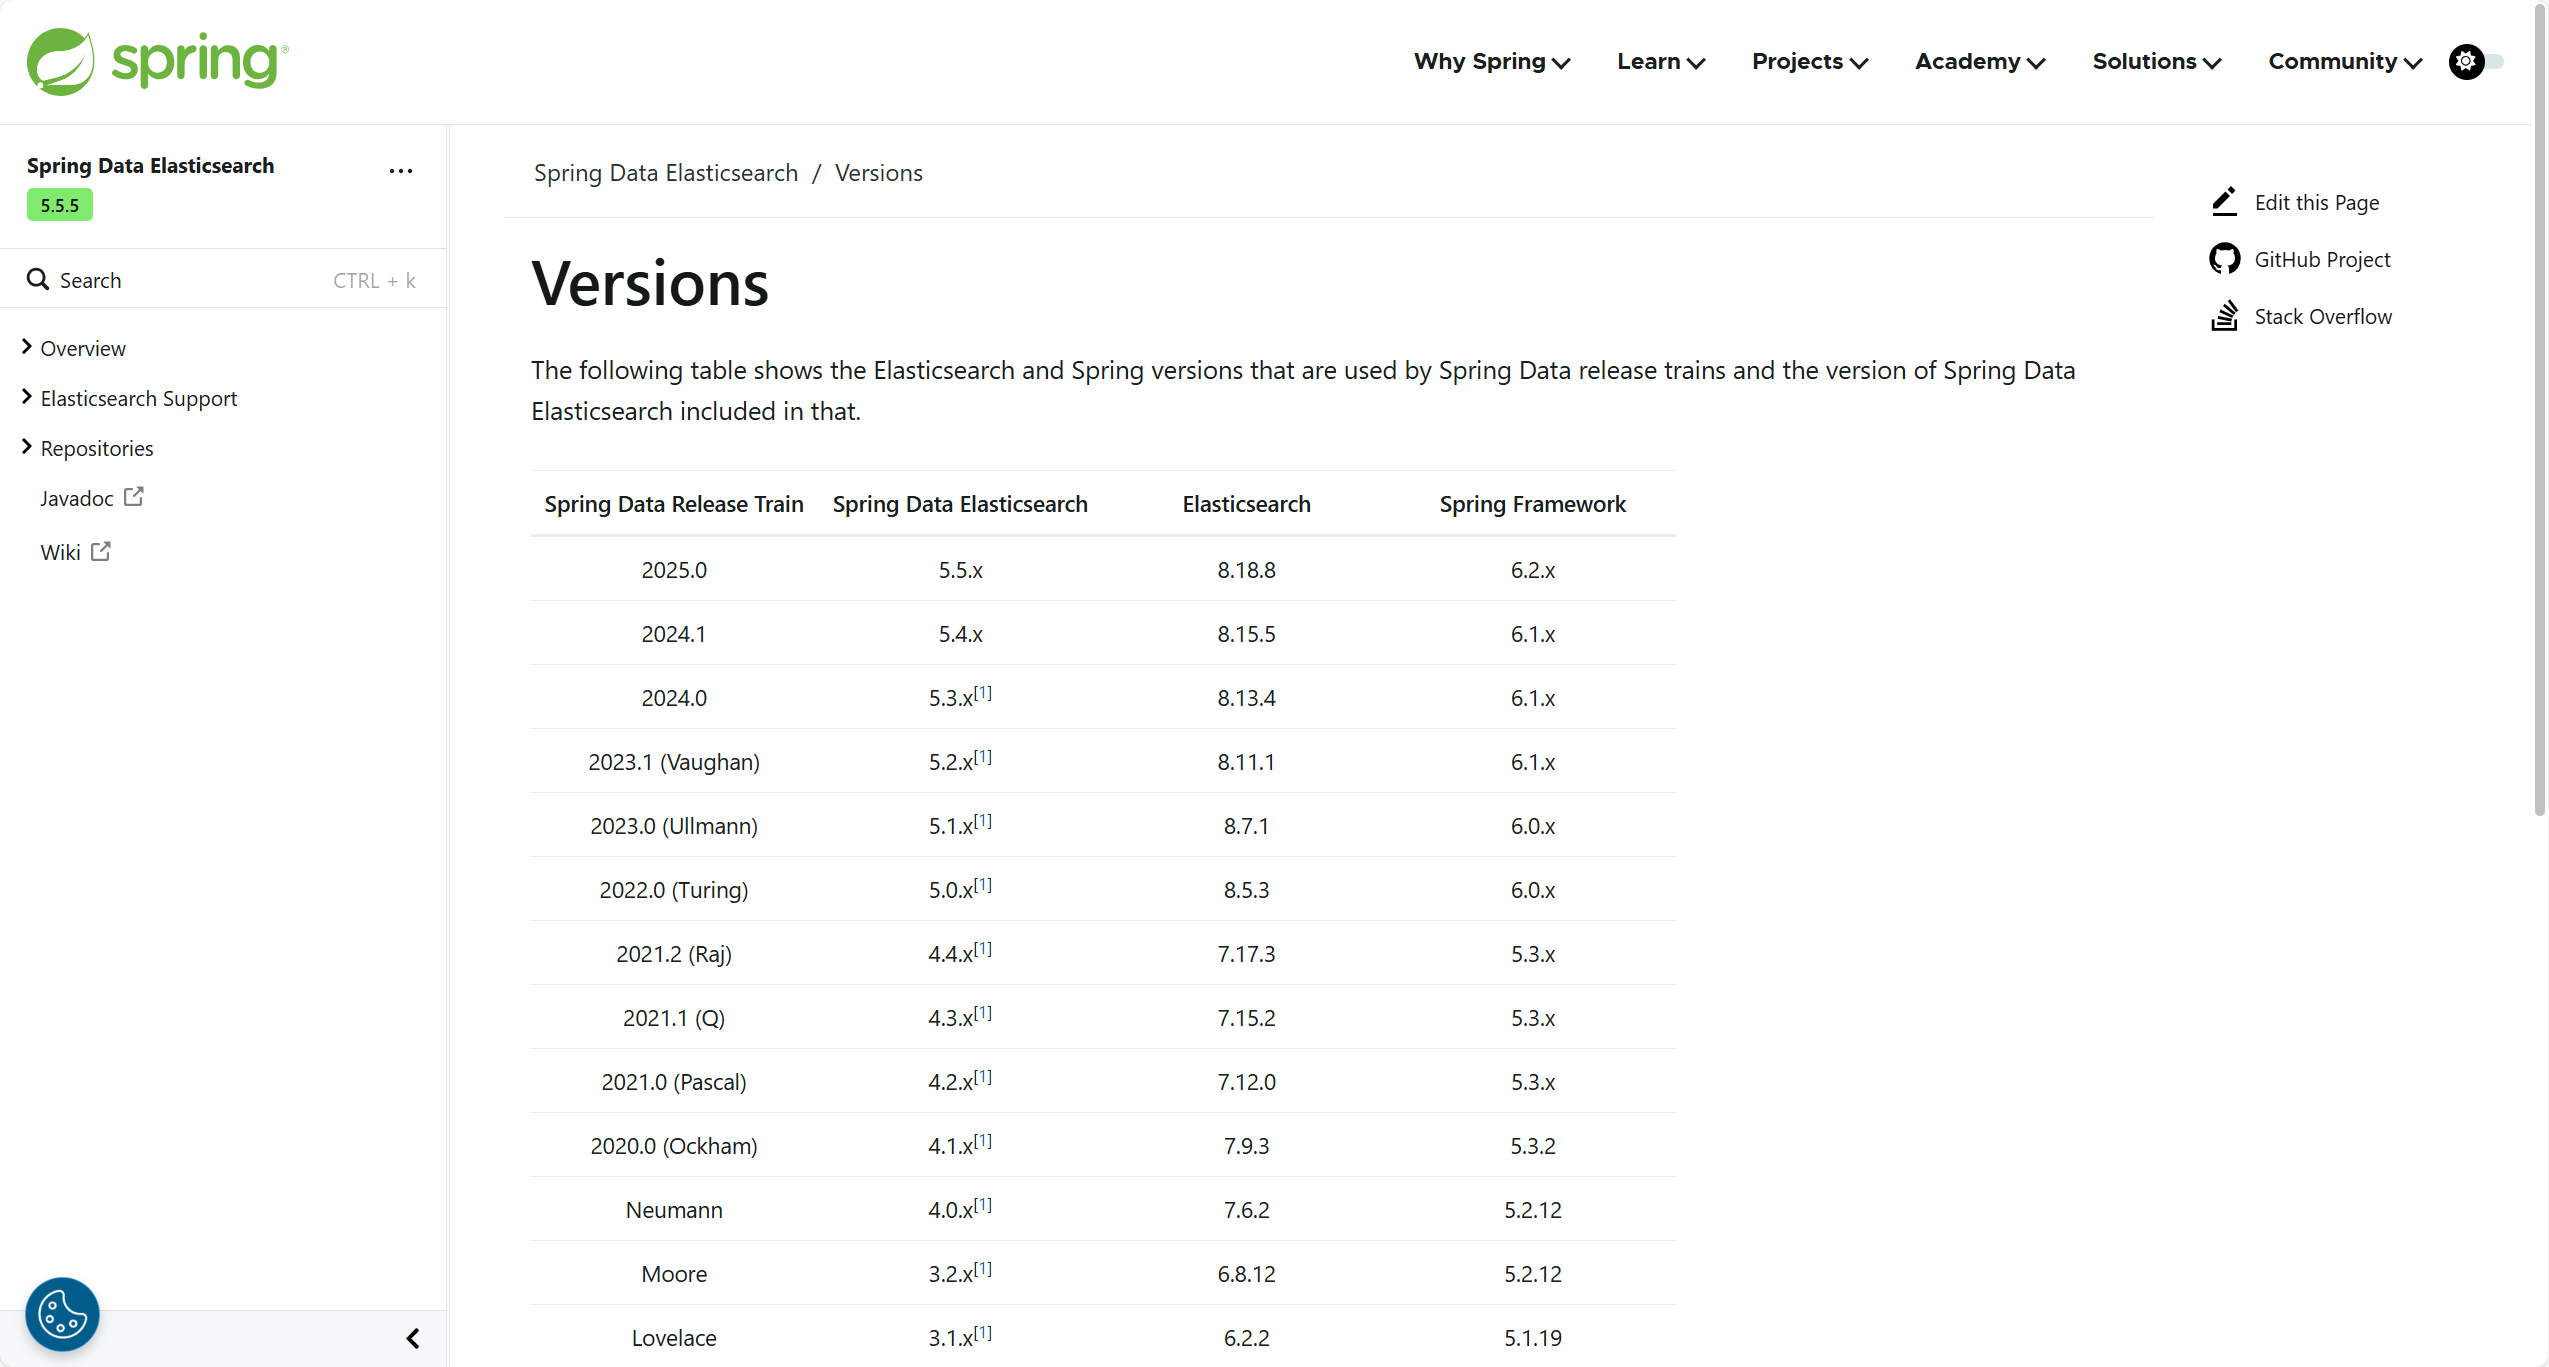Click the Spring leaf logo
Screen dimensions: 2549x1367
[x=60, y=62]
